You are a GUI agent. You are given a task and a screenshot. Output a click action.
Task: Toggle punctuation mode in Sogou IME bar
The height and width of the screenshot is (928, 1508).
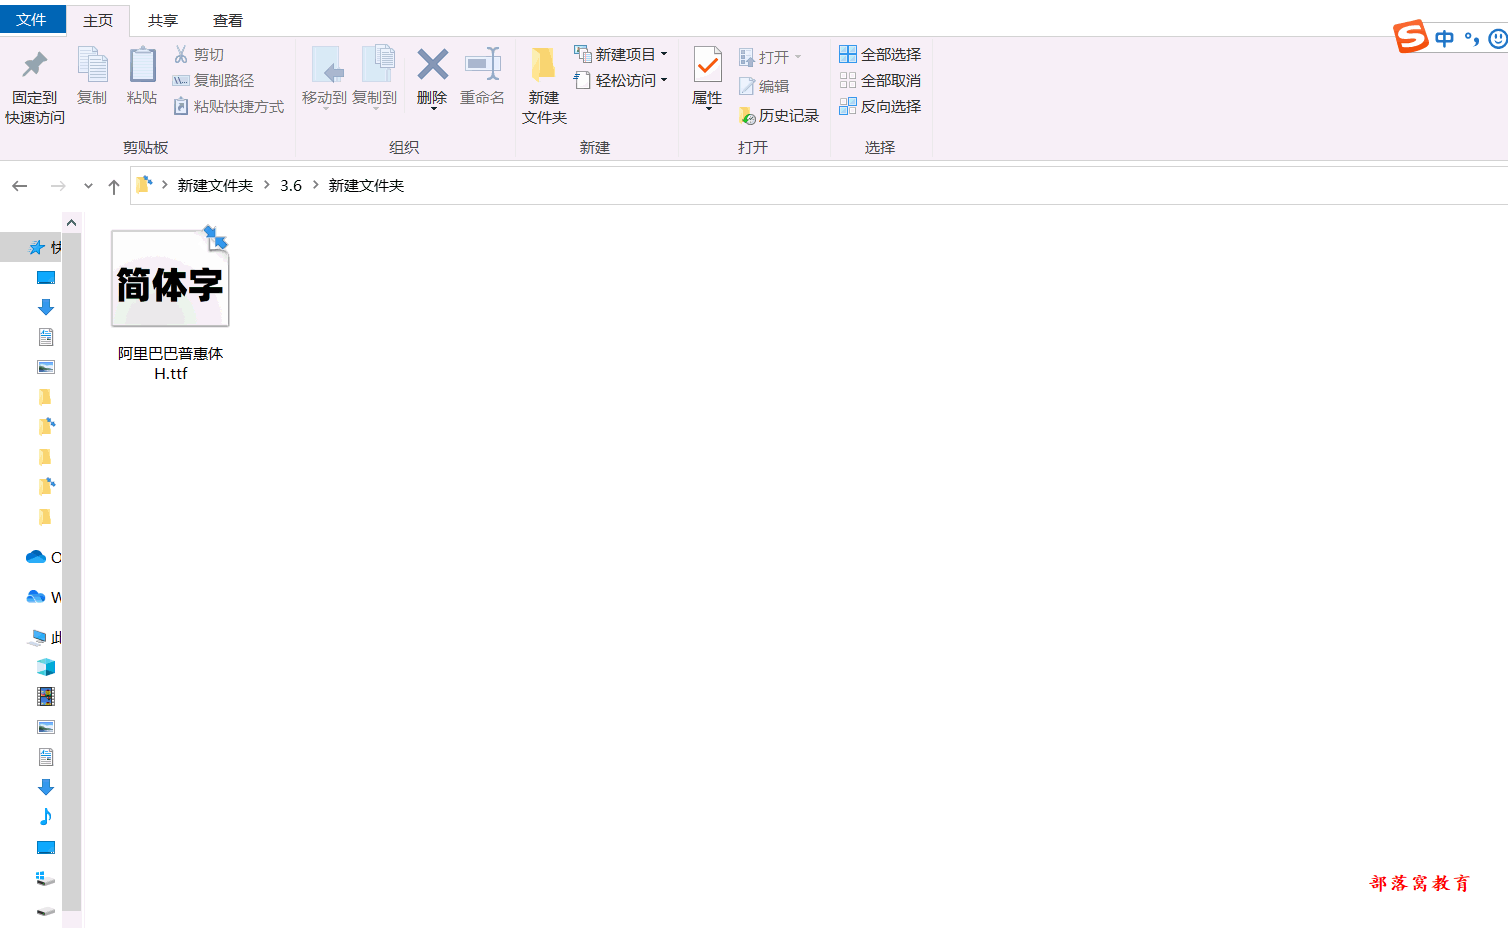[1471, 39]
